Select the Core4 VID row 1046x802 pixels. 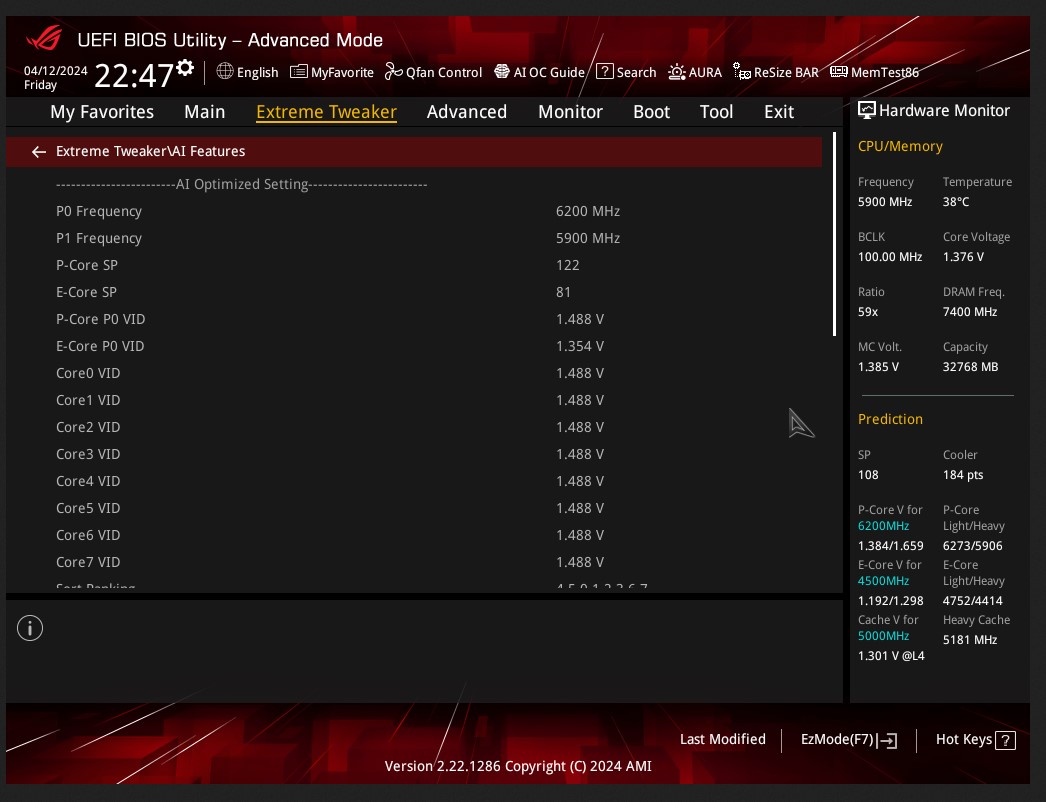414,481
